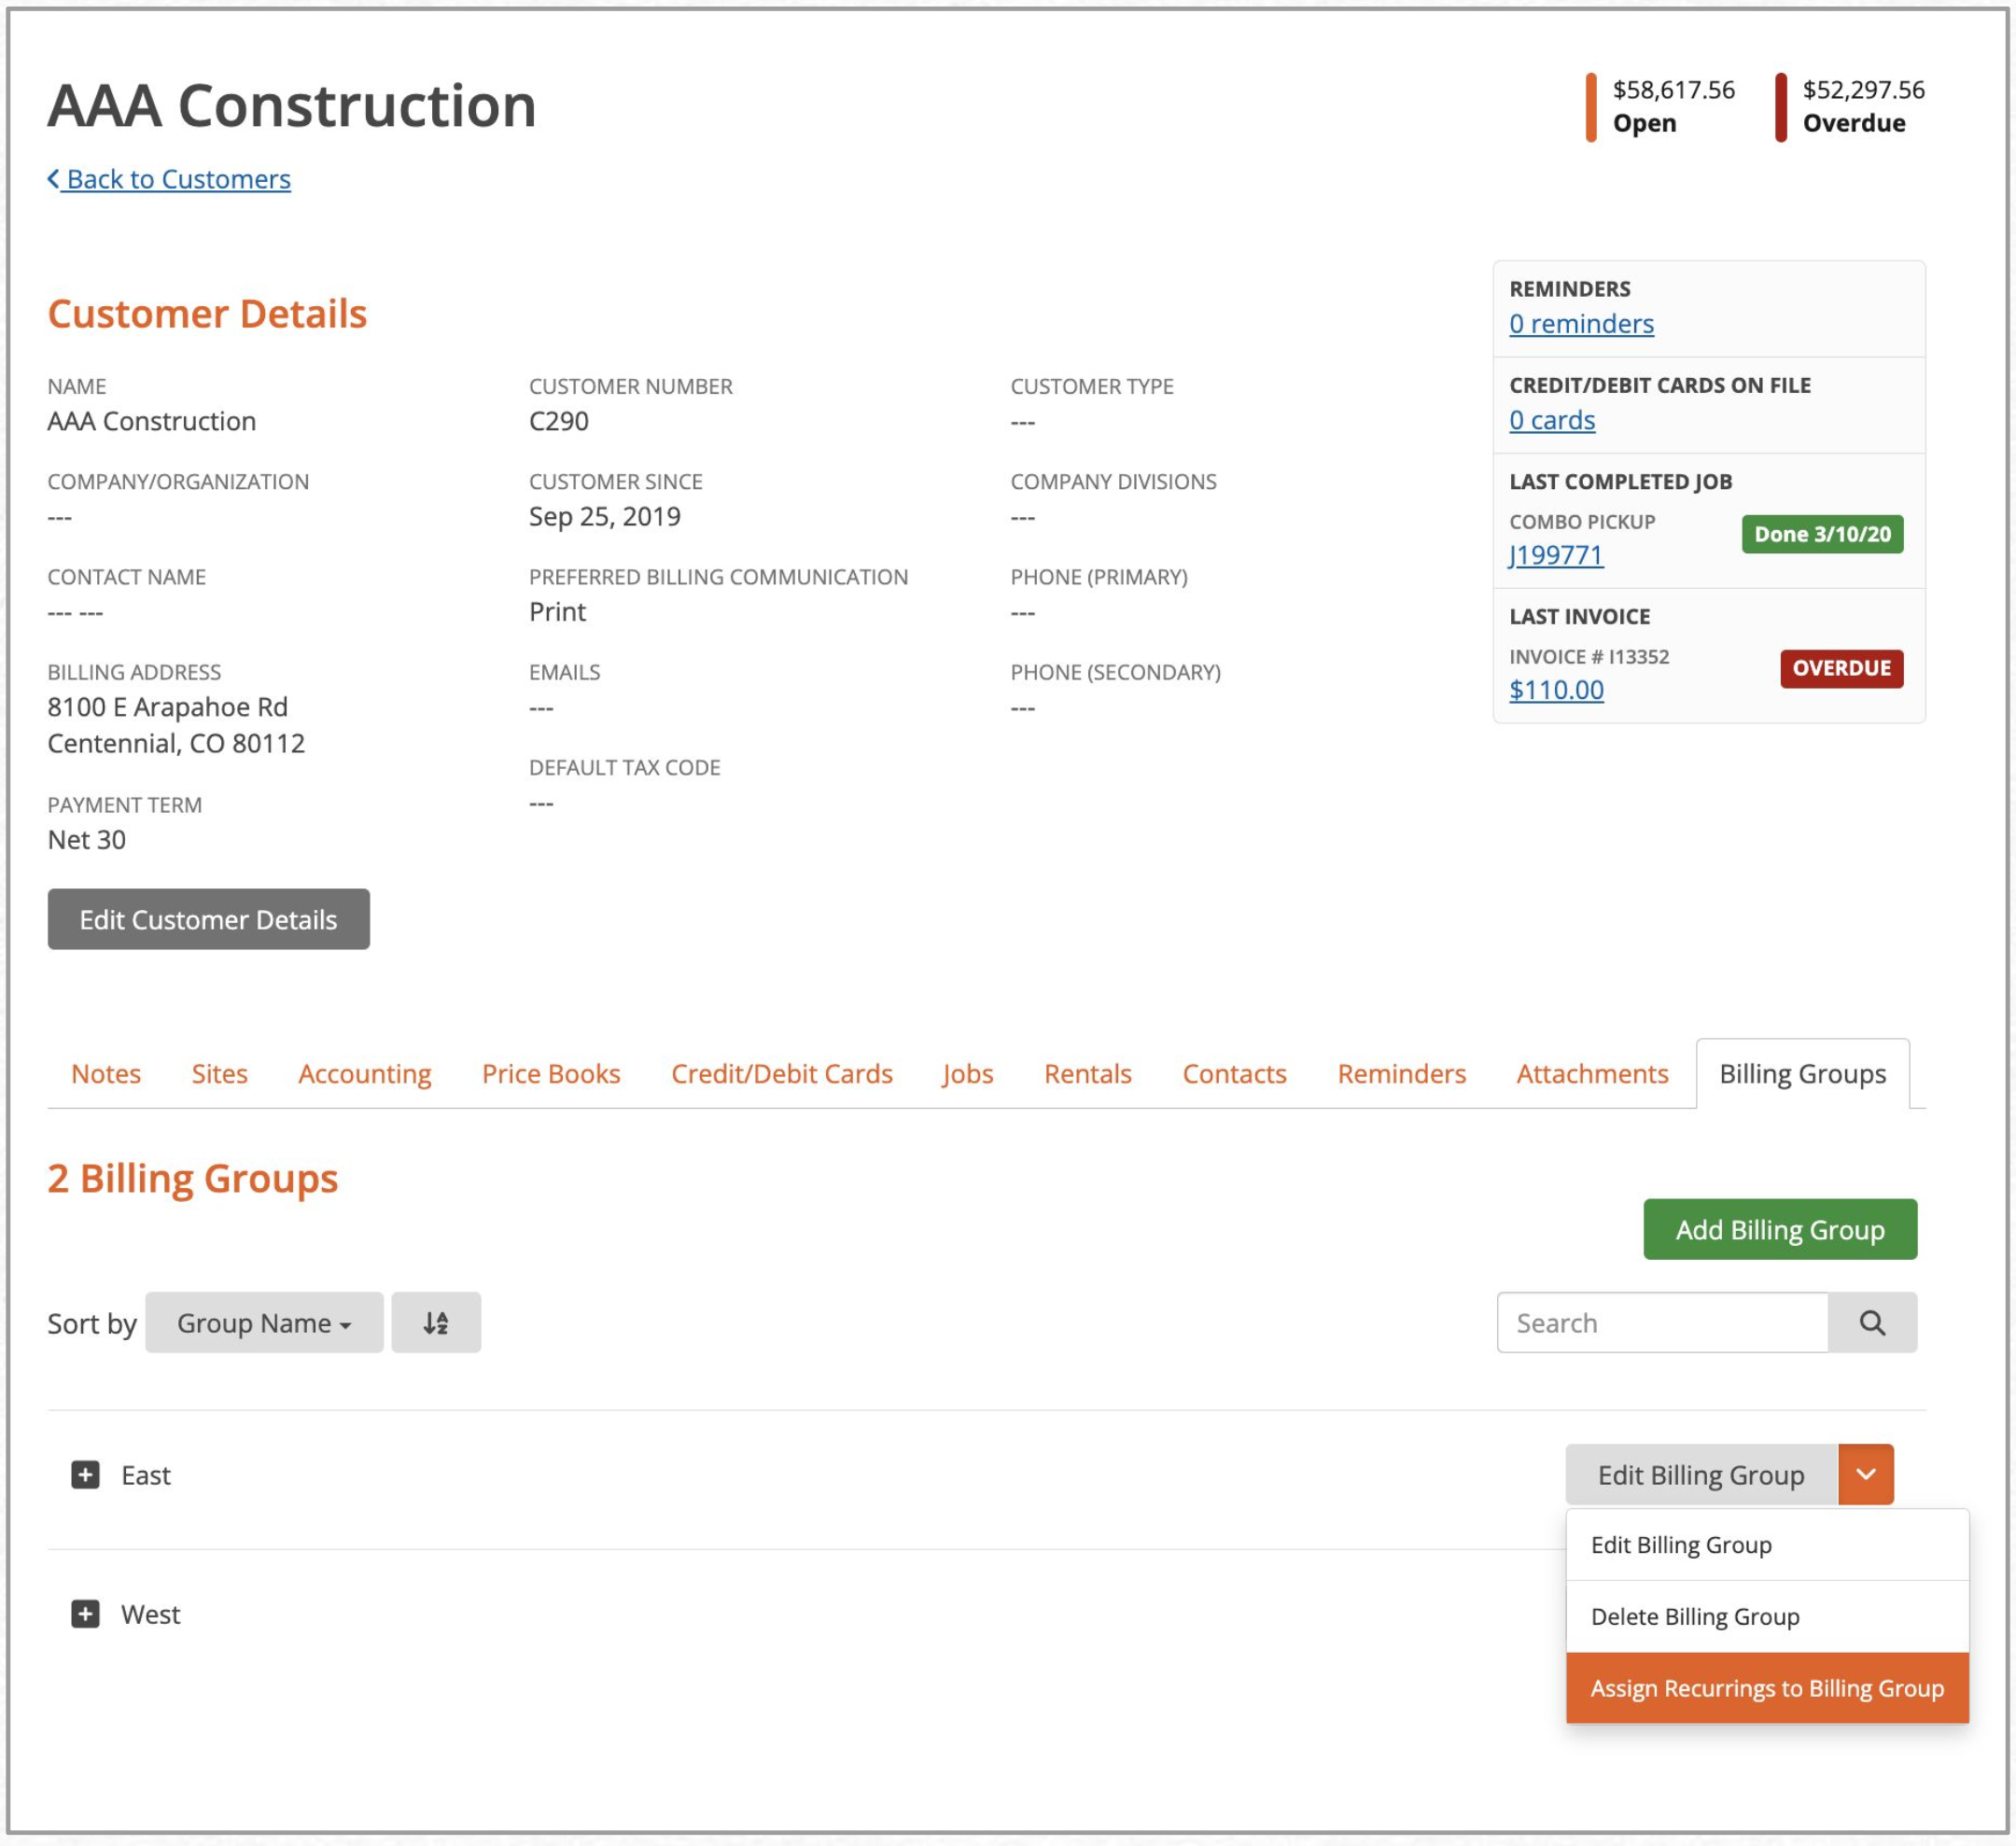Open the Group Name sort dropdown
2016x1846 pixels.
pos(263,1322)
